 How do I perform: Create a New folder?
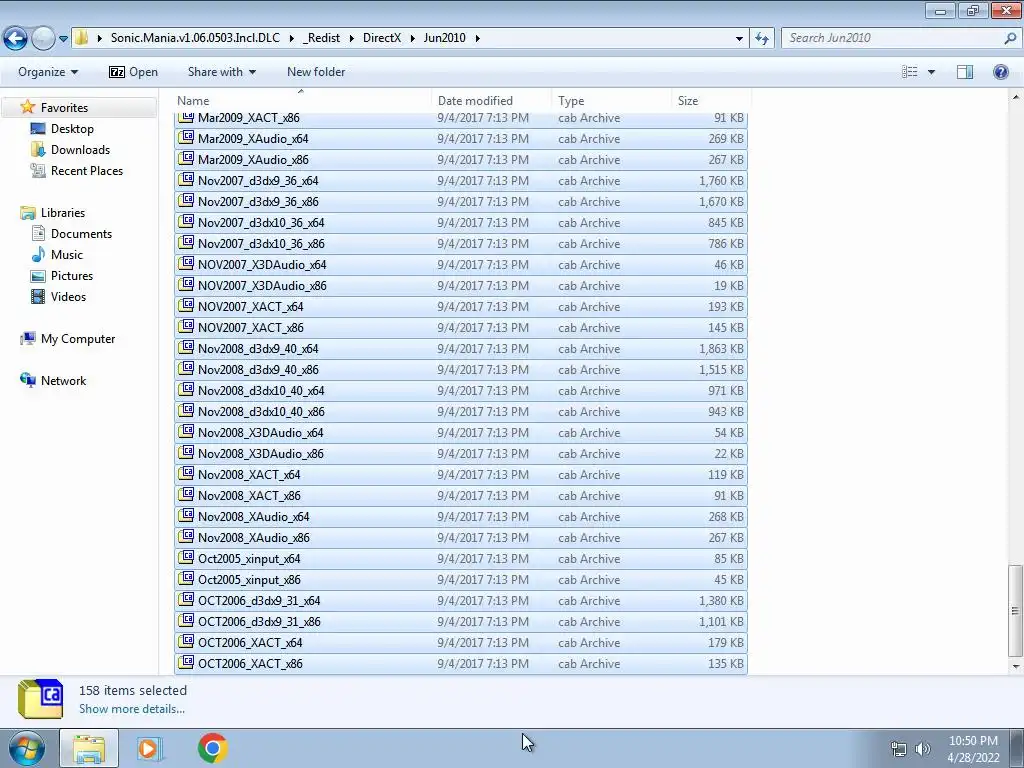[316, 72]
